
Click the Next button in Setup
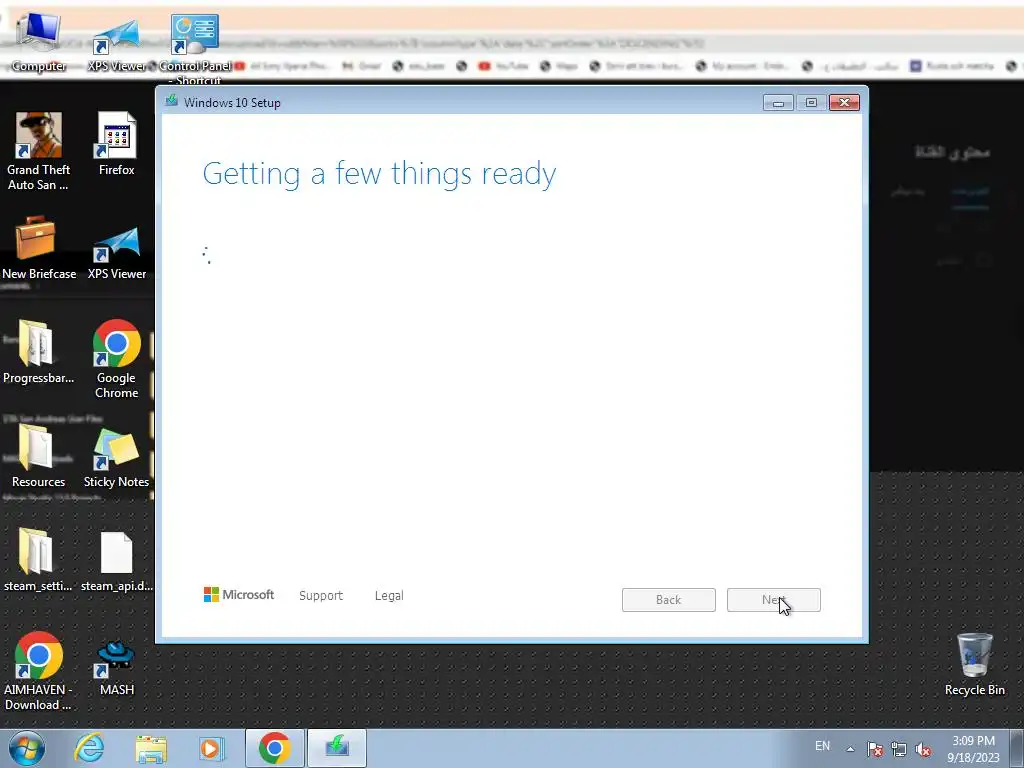pos(773,600)
